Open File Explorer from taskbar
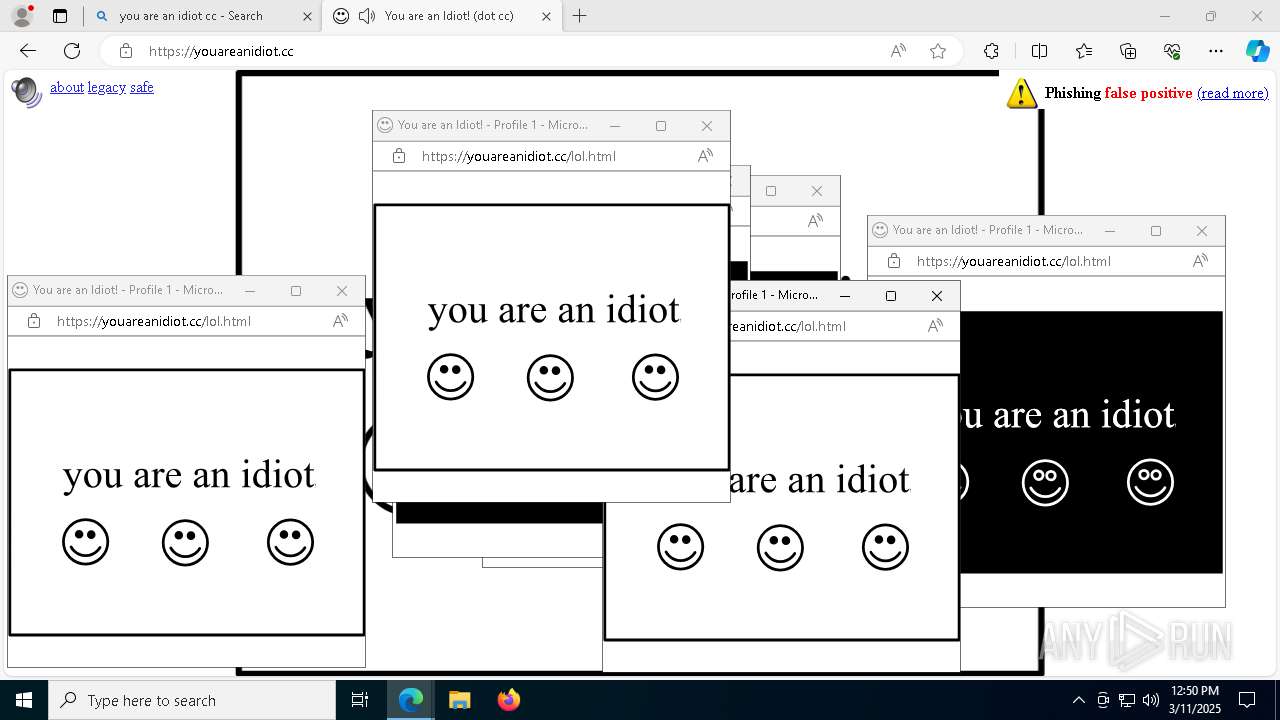 click(x=459, y=700)
